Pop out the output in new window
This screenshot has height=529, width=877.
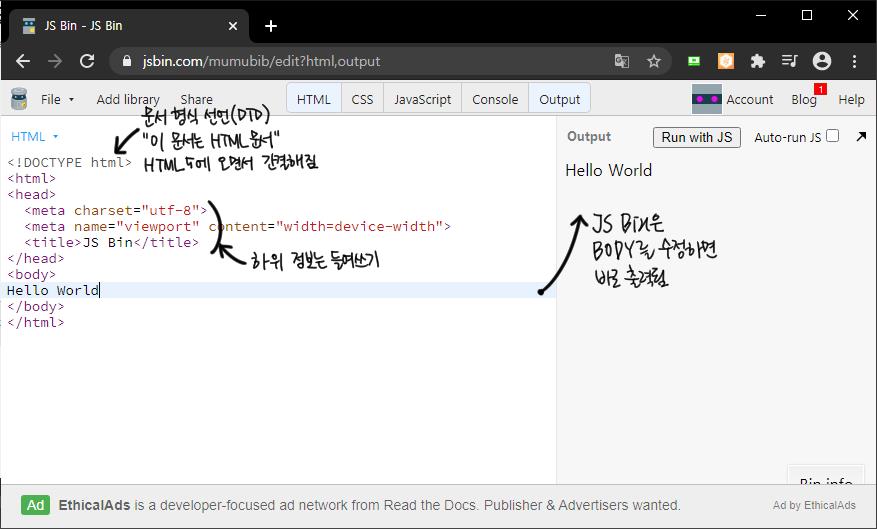861,136
